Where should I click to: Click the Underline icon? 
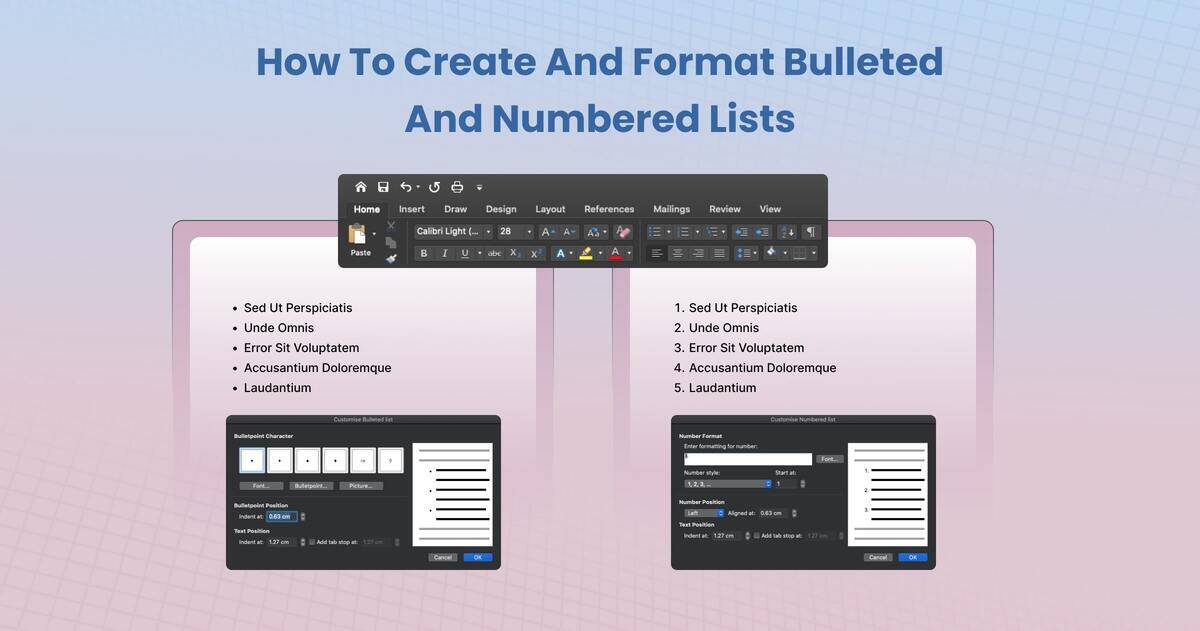point(464,252)
